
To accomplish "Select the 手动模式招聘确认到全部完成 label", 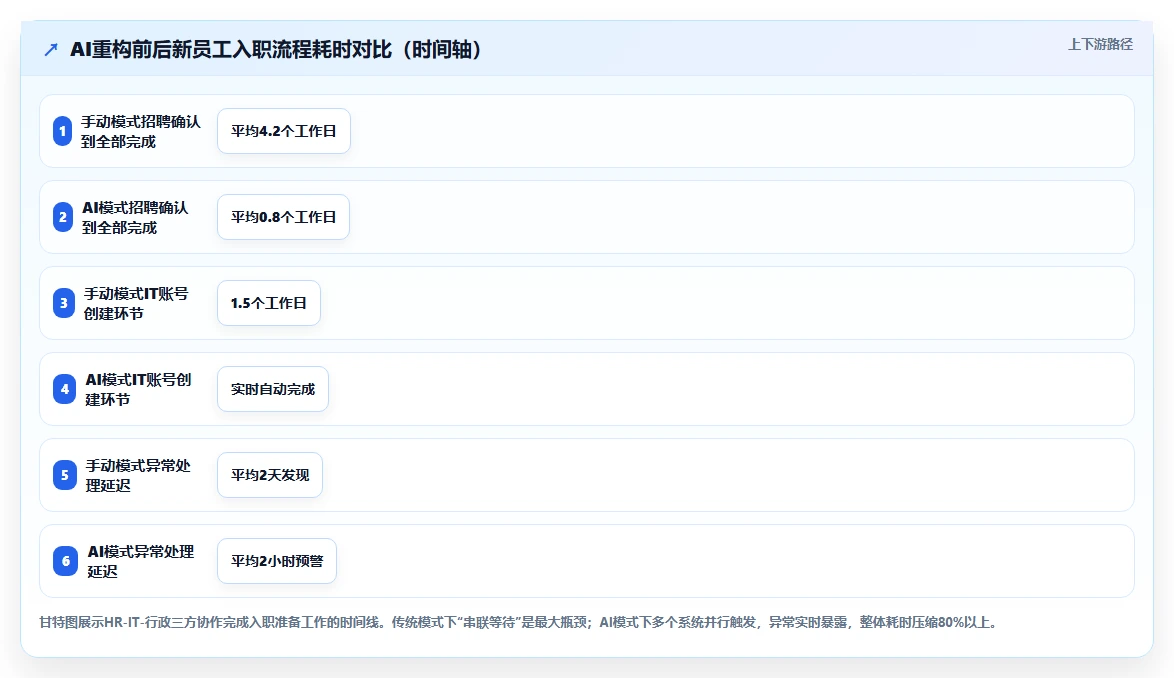I will click(x=141, y=132).
